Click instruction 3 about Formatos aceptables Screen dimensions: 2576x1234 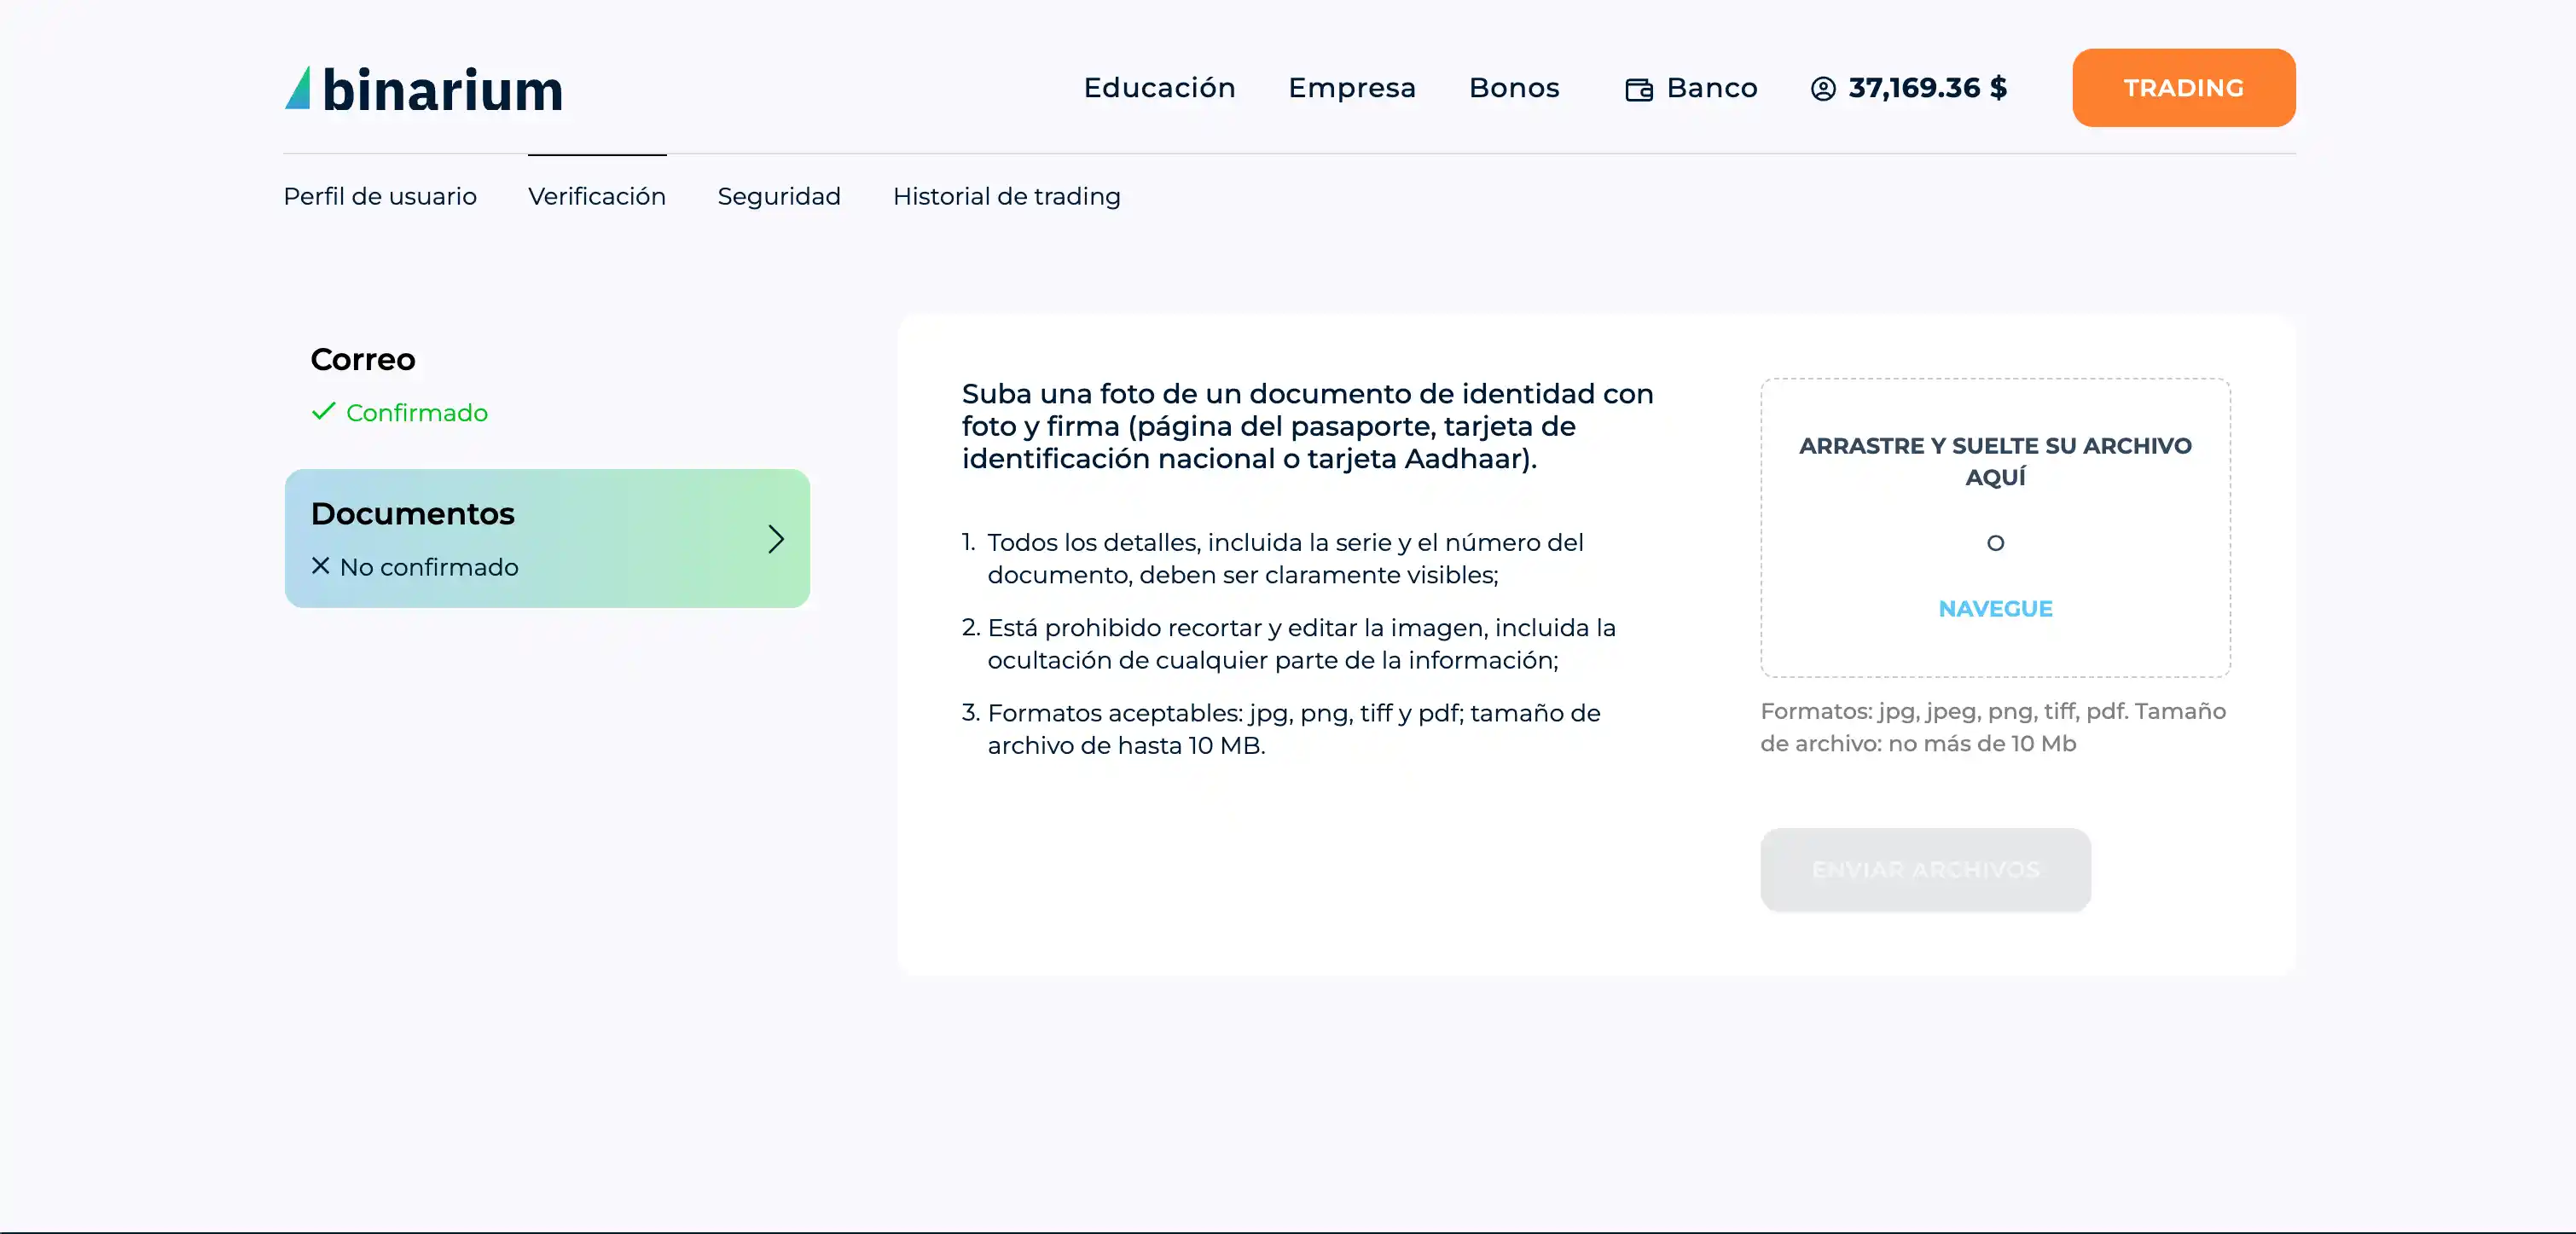1281,729
